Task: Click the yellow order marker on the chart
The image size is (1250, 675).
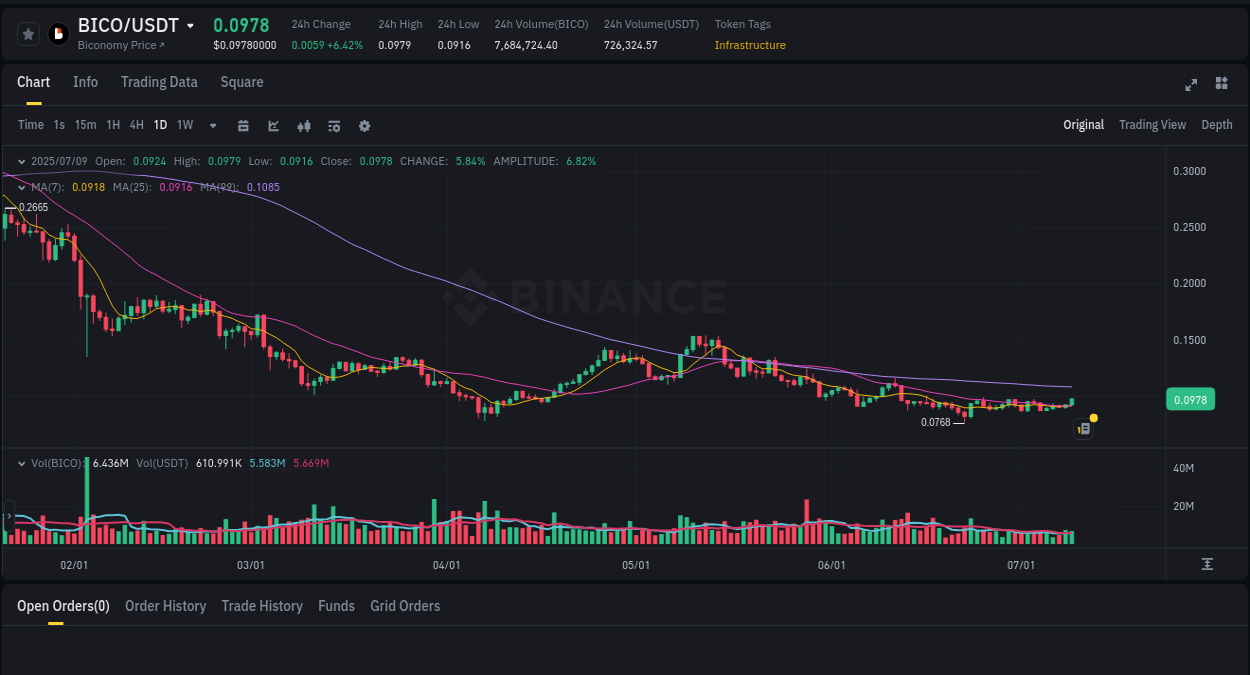Action: click(x=1094, y=417)
